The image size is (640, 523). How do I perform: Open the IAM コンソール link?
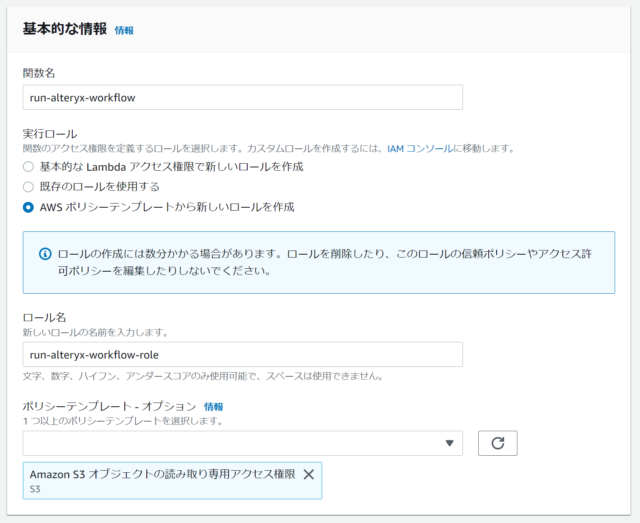(420, 149)
